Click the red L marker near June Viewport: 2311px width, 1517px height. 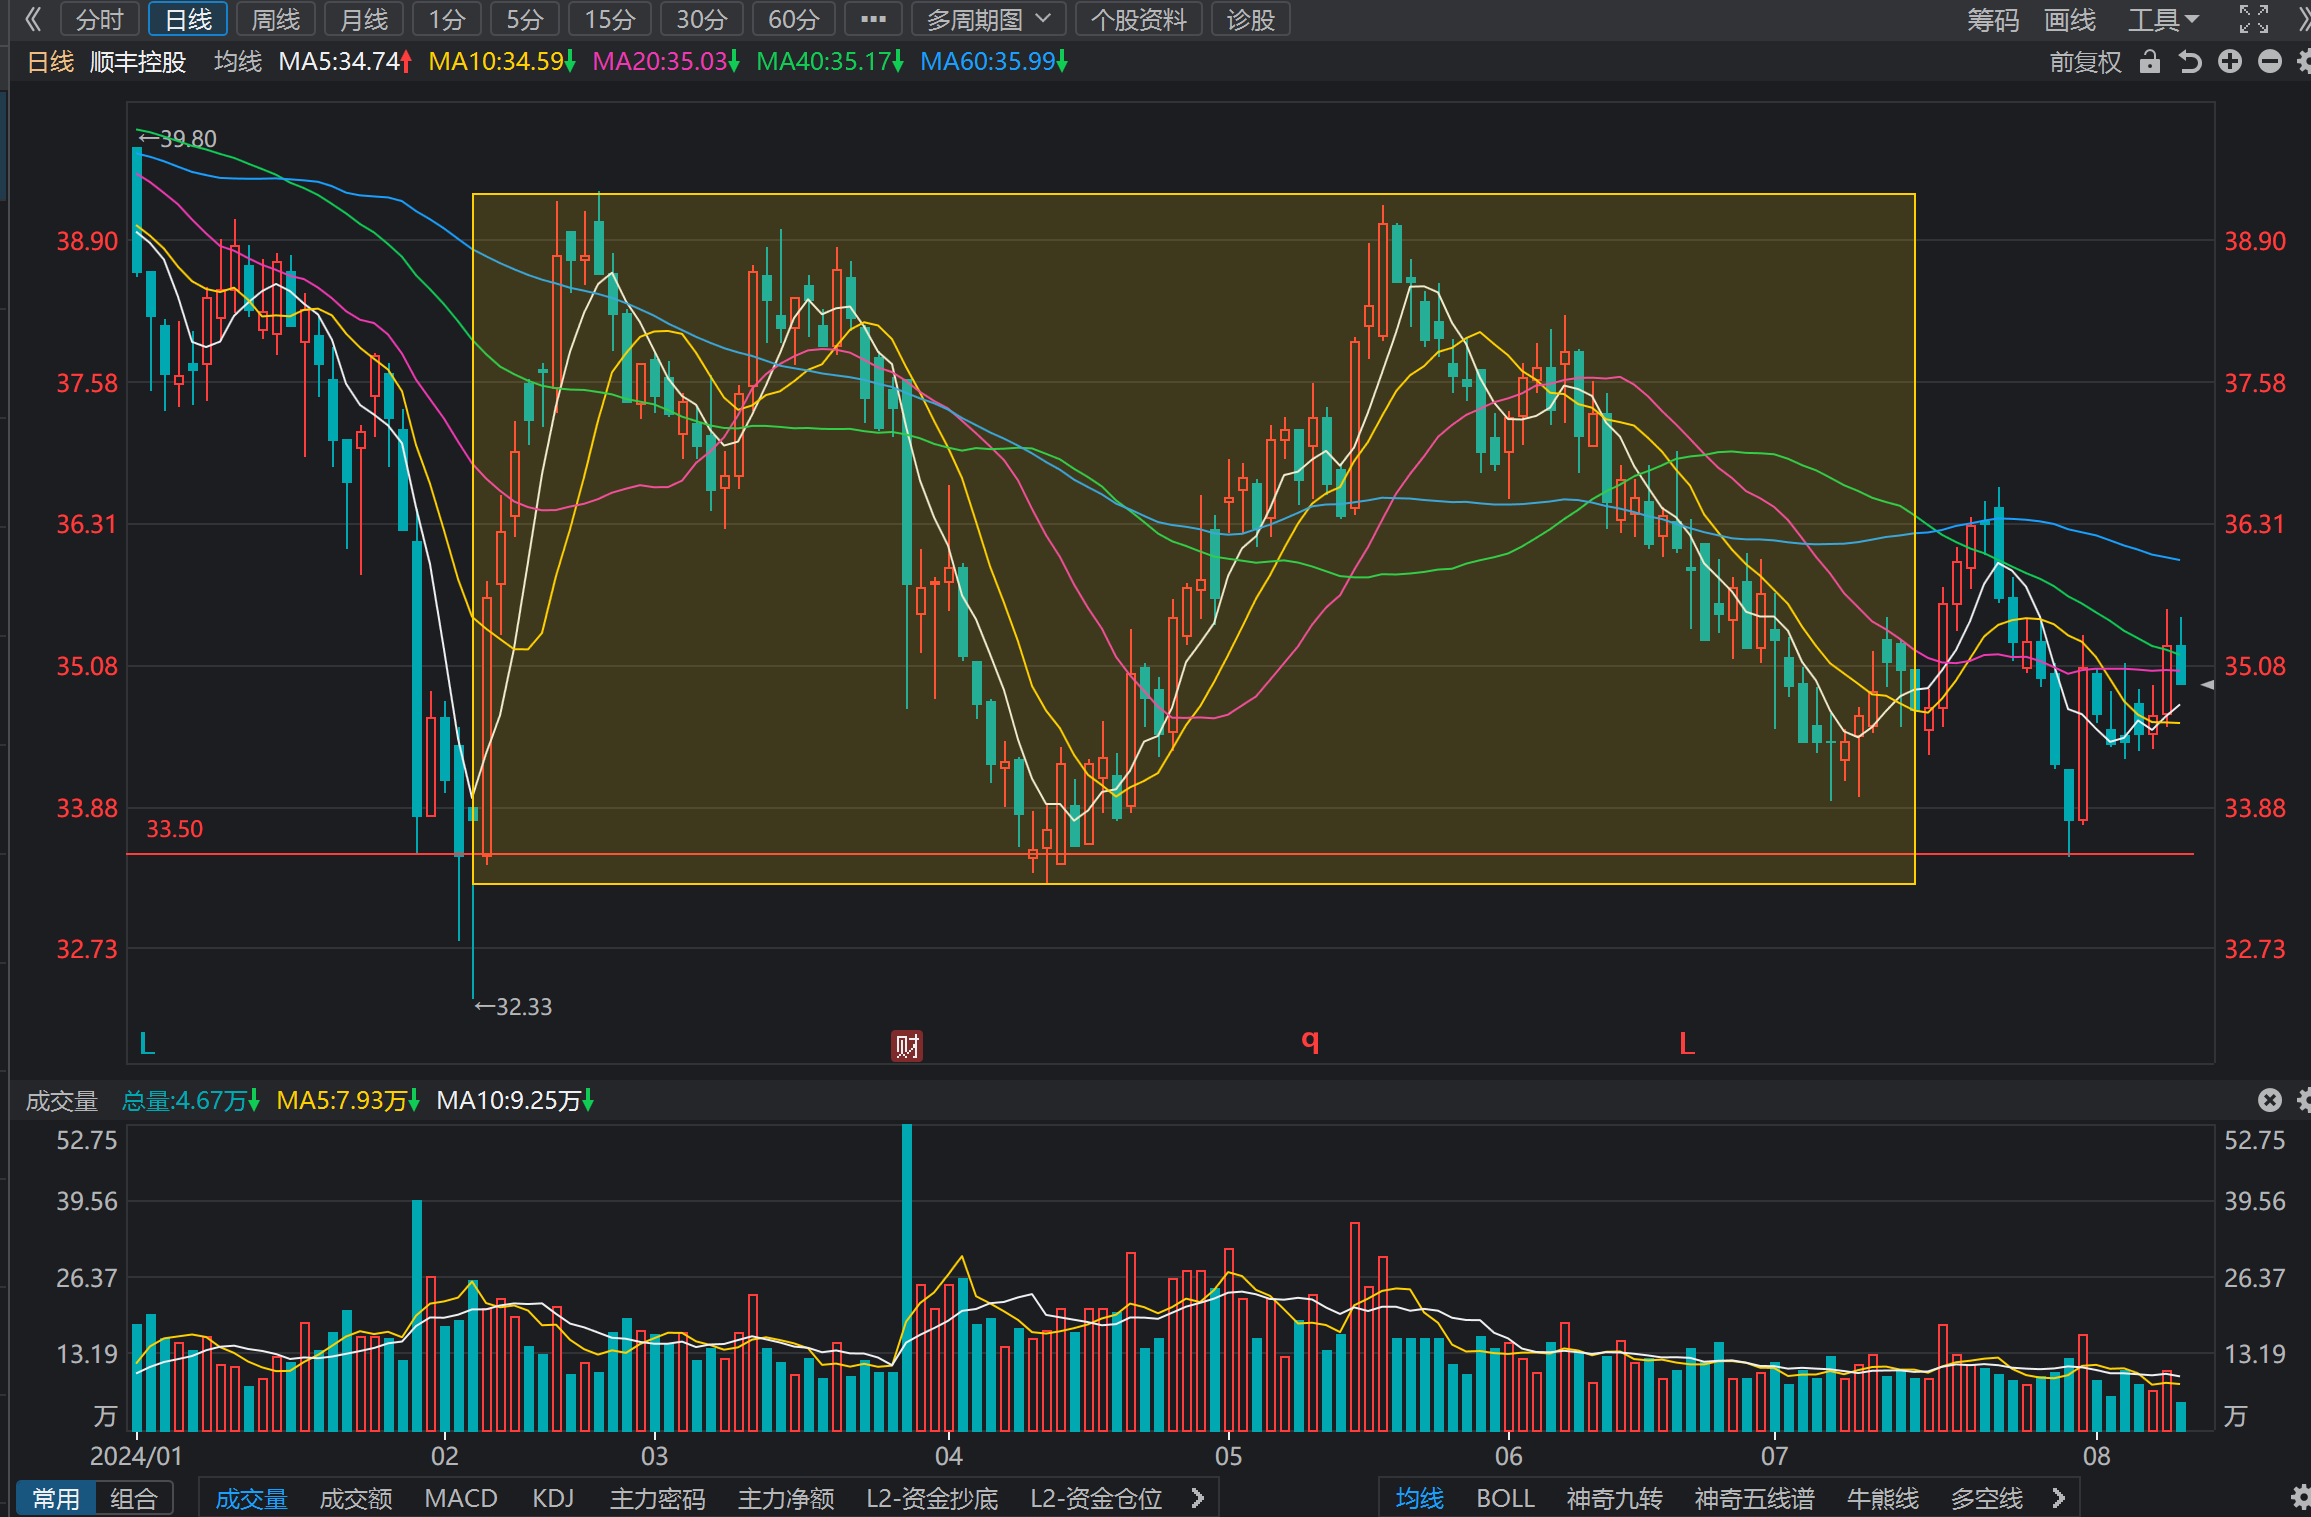pos(1687,1044)
